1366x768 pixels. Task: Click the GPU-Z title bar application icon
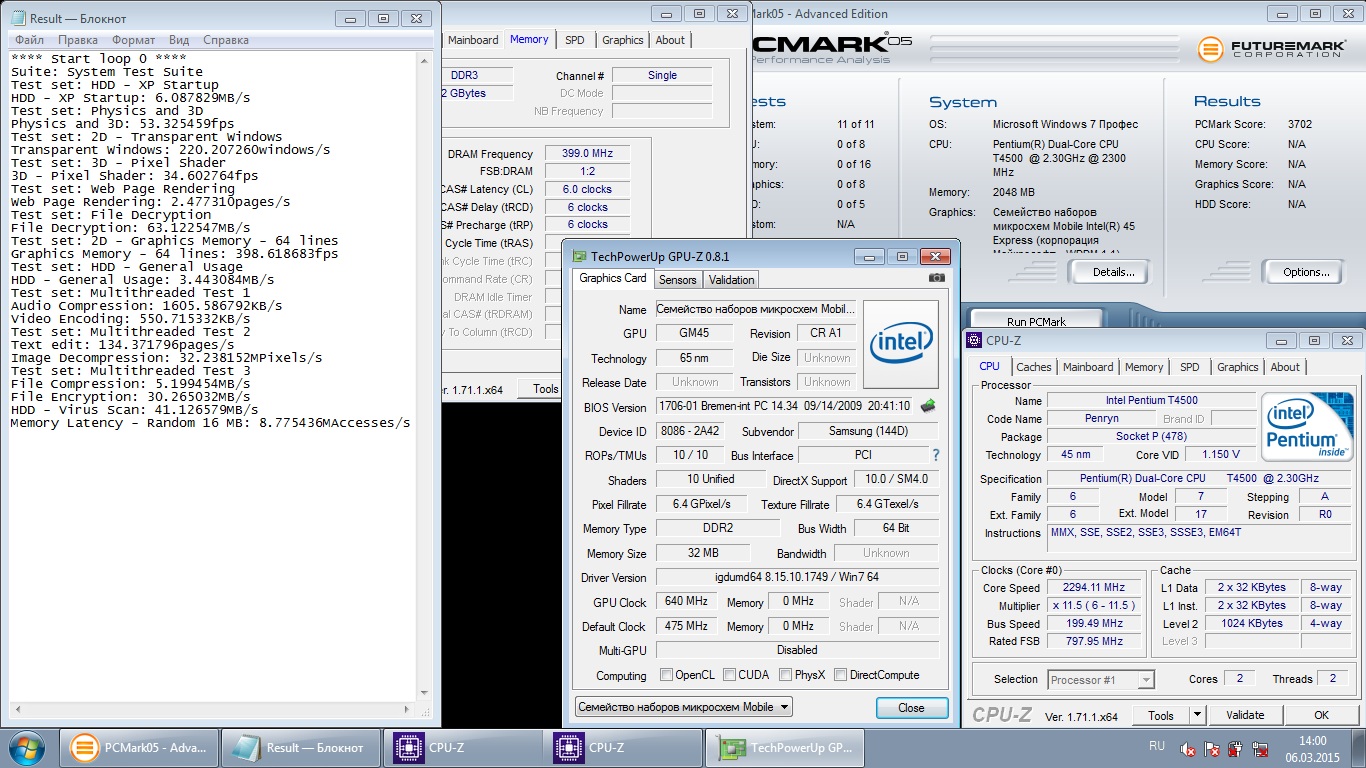[x=579, y=256]
